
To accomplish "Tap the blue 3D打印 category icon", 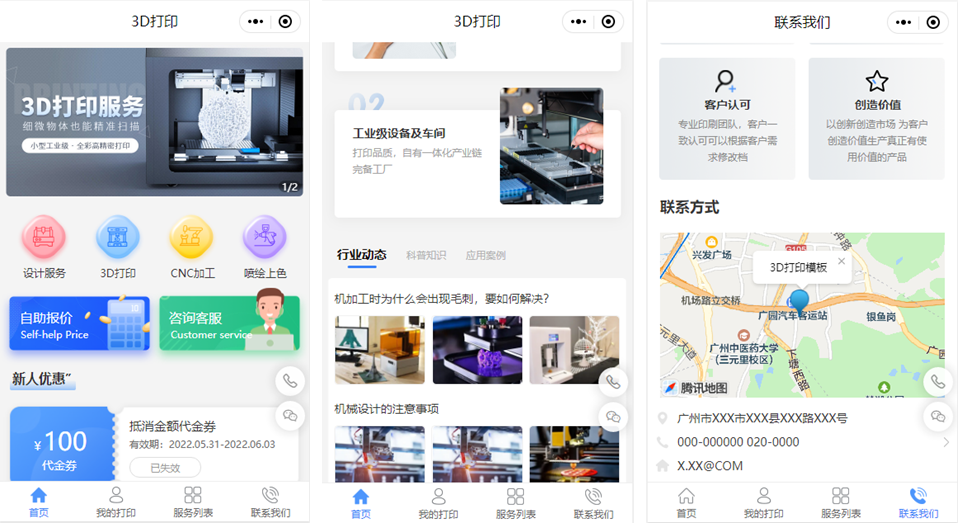I will pos(118,236).
